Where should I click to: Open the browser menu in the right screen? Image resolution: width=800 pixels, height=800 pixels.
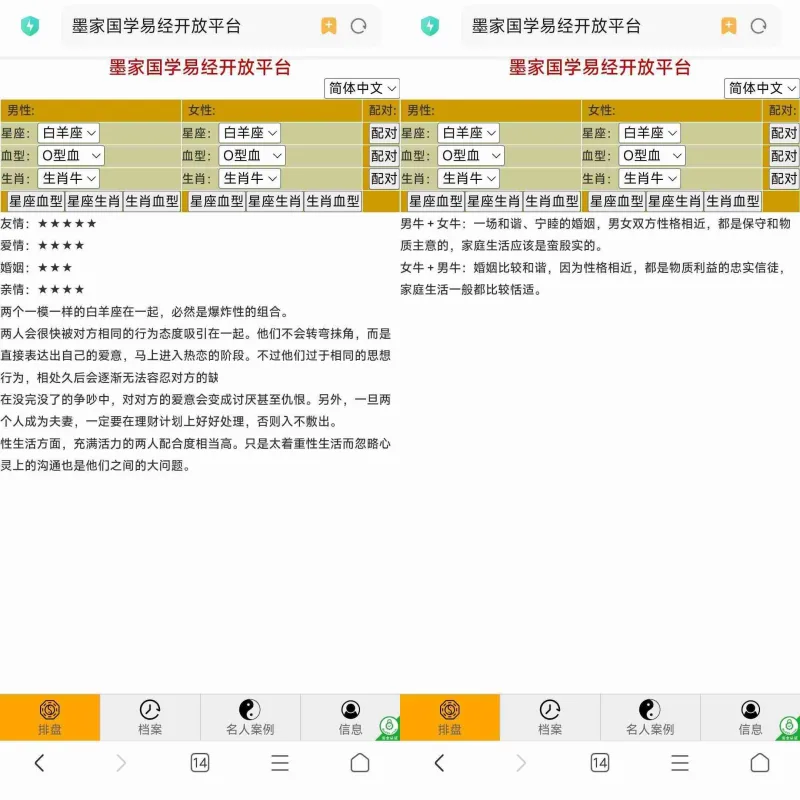point(680,763)
